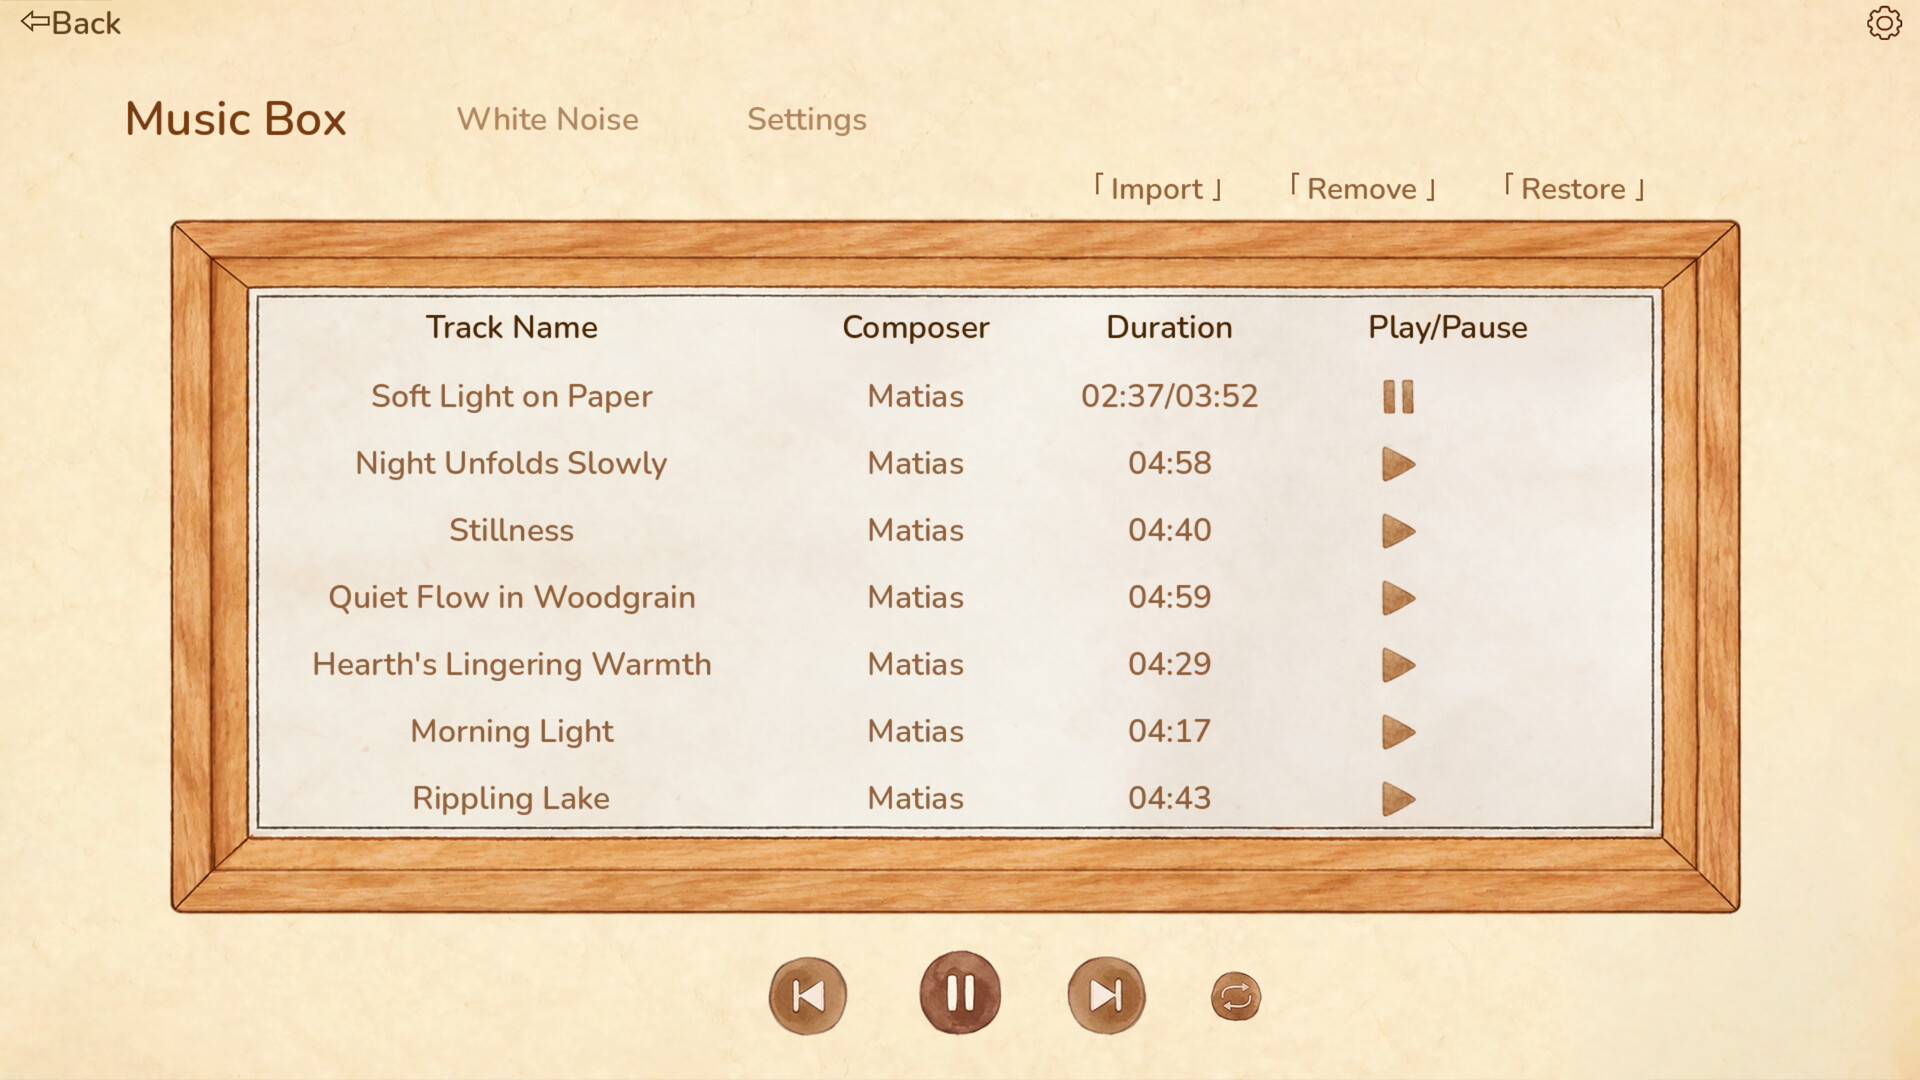Open the Settings tab

point(806,120)
